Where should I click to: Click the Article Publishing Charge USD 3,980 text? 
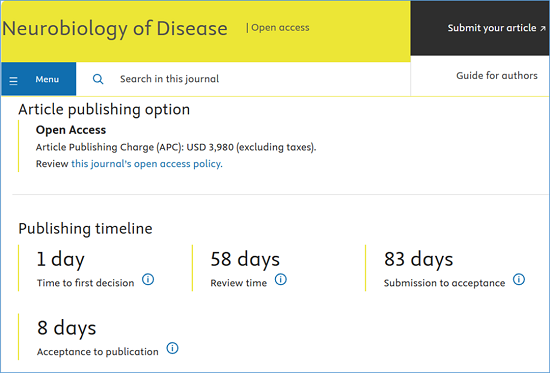(176, 147)
